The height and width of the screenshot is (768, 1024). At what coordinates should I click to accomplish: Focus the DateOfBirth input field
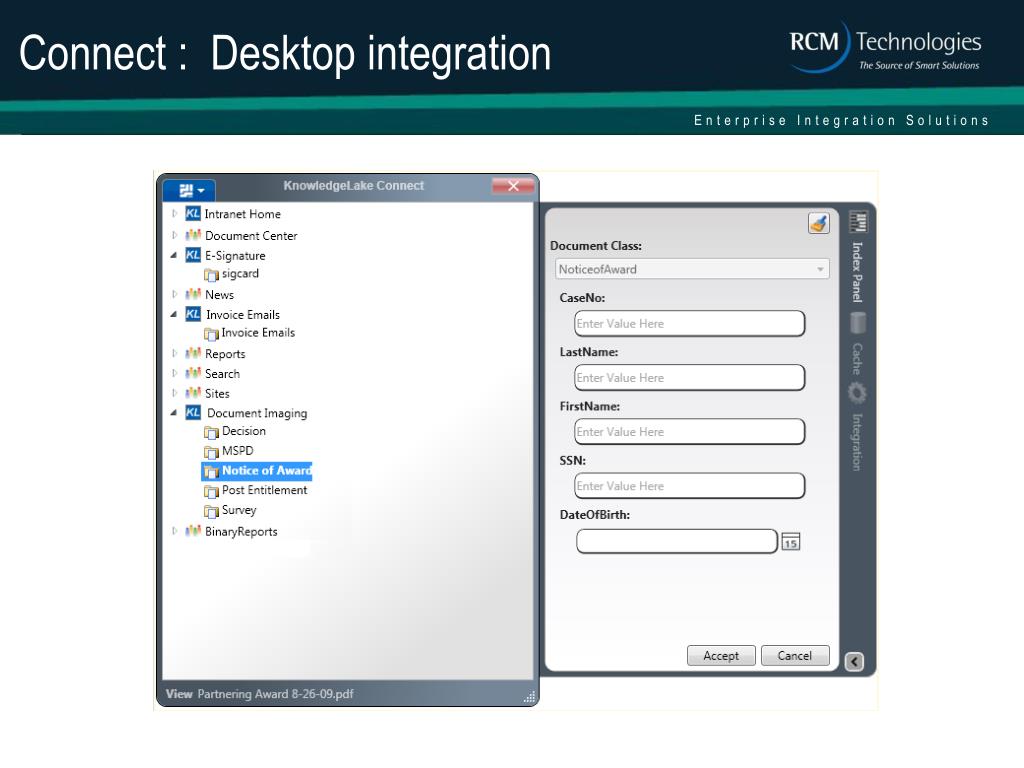coord(677,541)
